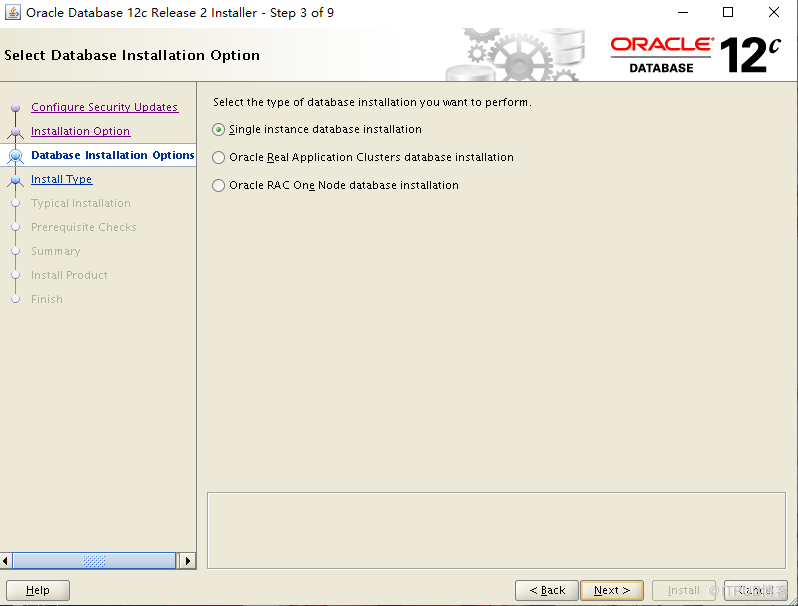This screenshot has height=606, width=798.
Task: Click the Installation Option step bullet icon
Action: tap(16, 132)
